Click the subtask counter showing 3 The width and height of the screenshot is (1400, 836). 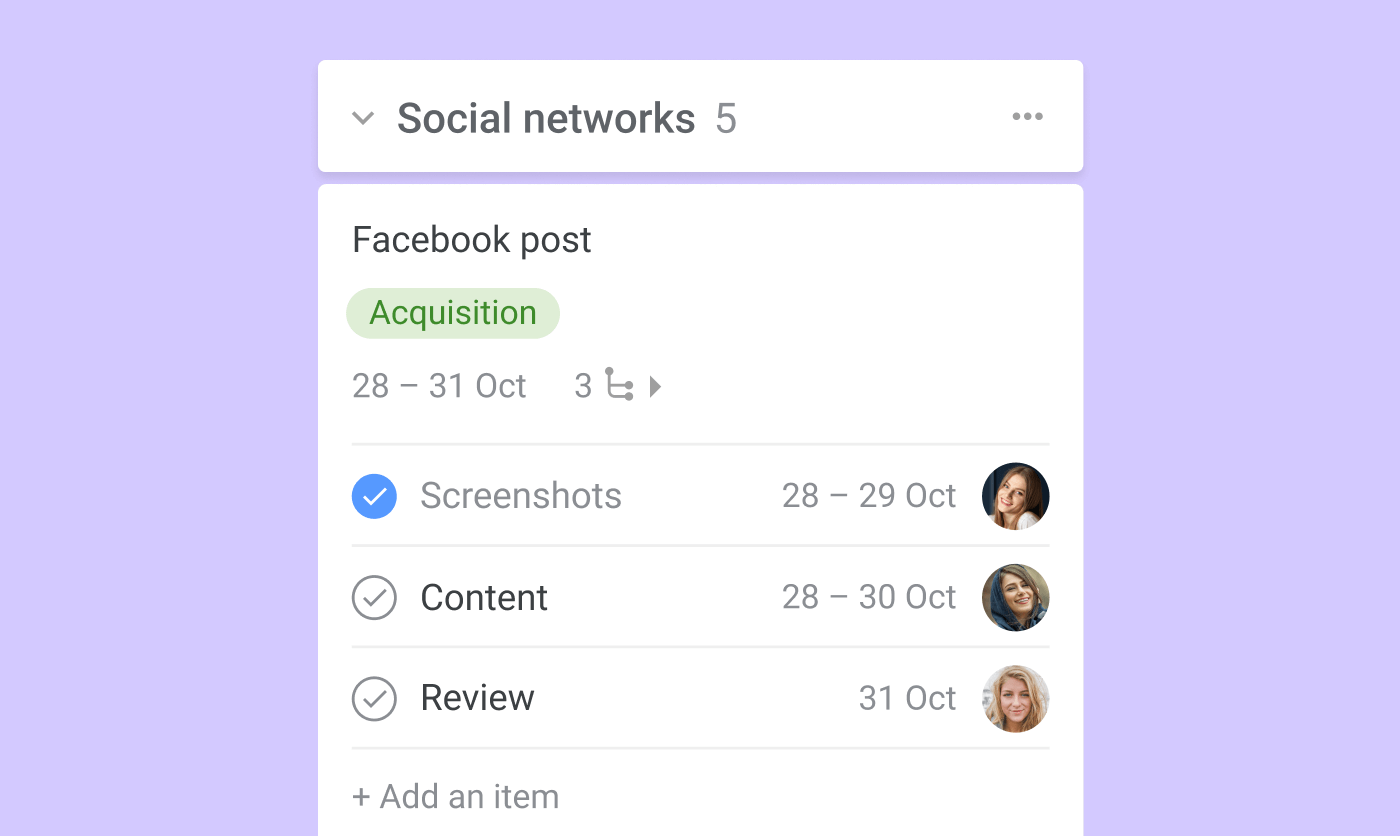coord(584,386)
